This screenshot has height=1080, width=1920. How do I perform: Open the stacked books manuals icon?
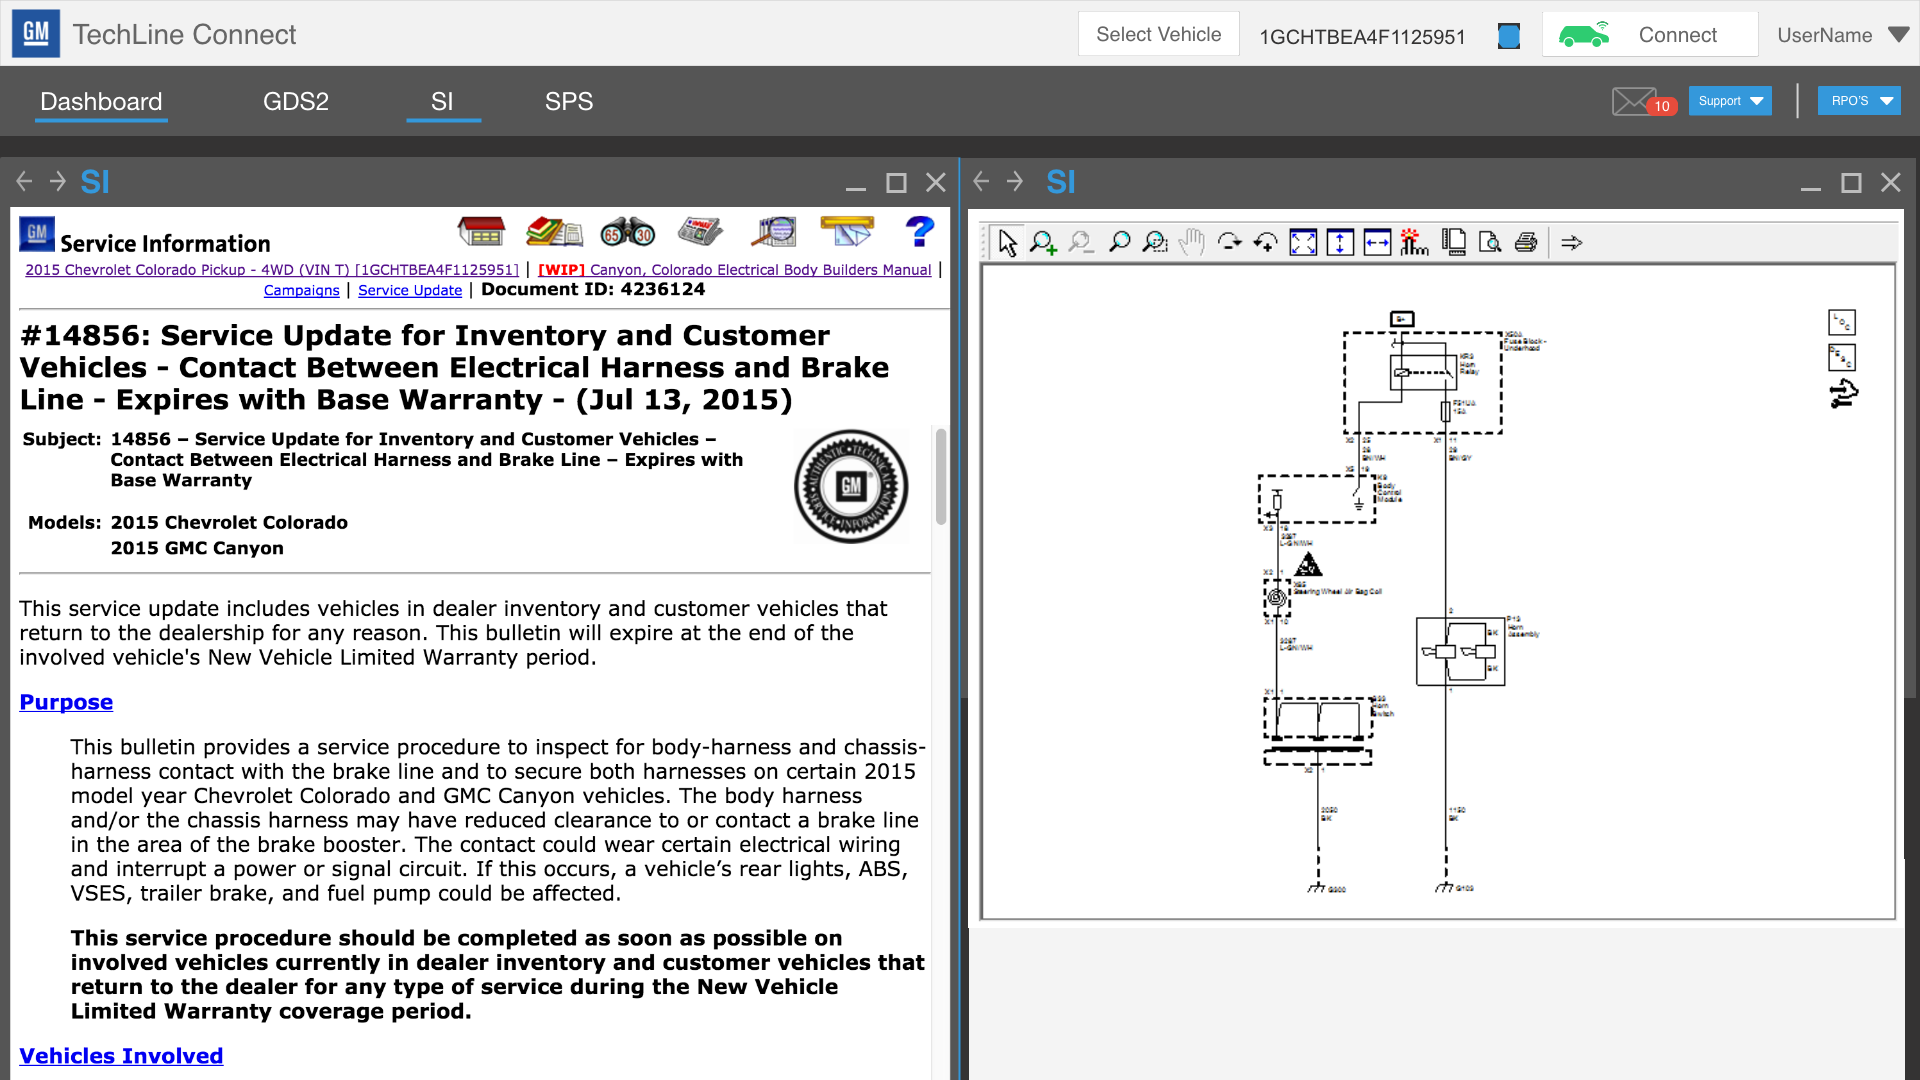coord(554,232)
